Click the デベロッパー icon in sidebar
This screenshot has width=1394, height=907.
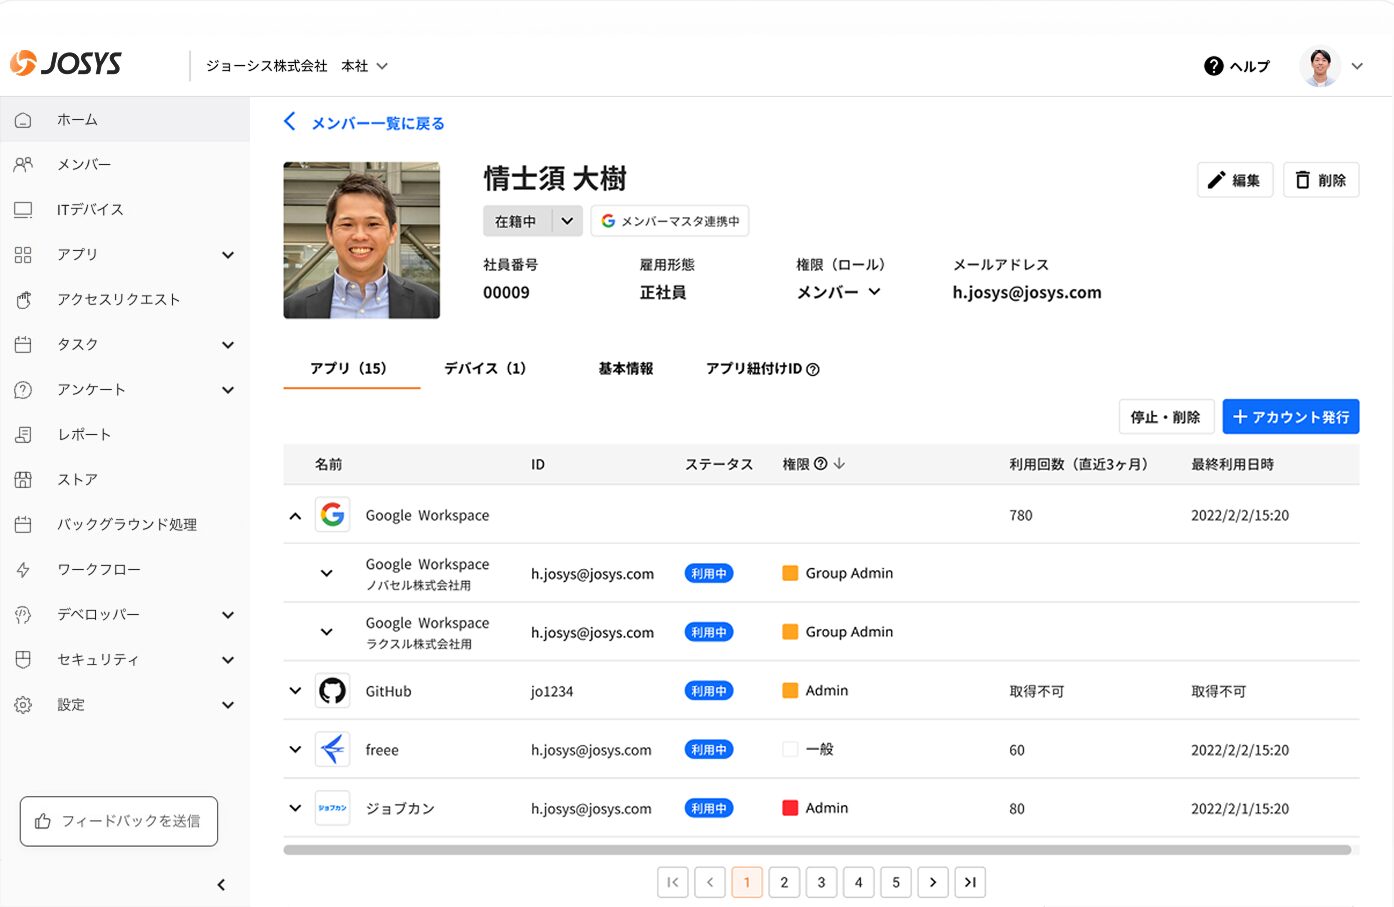point(23,615)
